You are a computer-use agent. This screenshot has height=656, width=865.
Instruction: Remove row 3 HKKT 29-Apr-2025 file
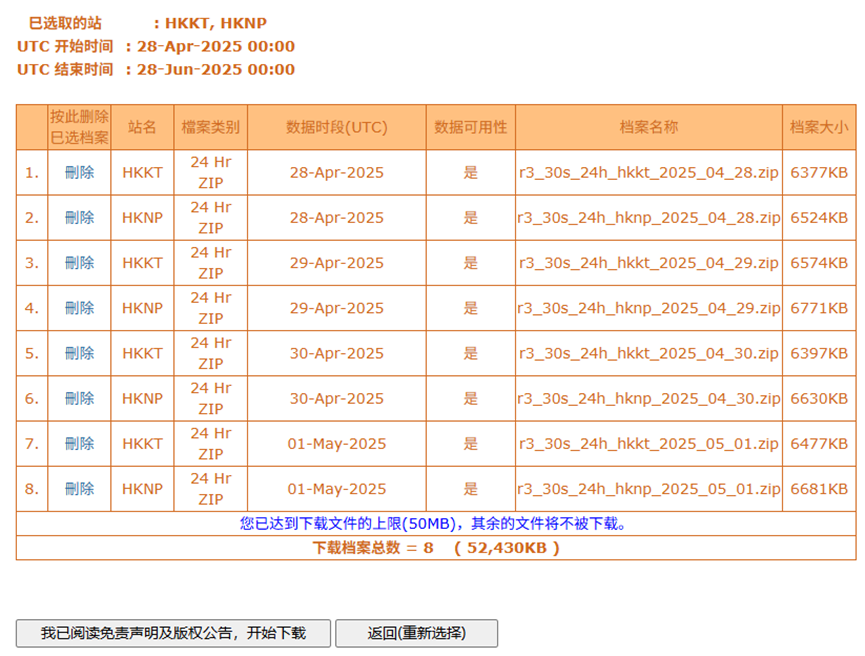[x=80, y=263]
